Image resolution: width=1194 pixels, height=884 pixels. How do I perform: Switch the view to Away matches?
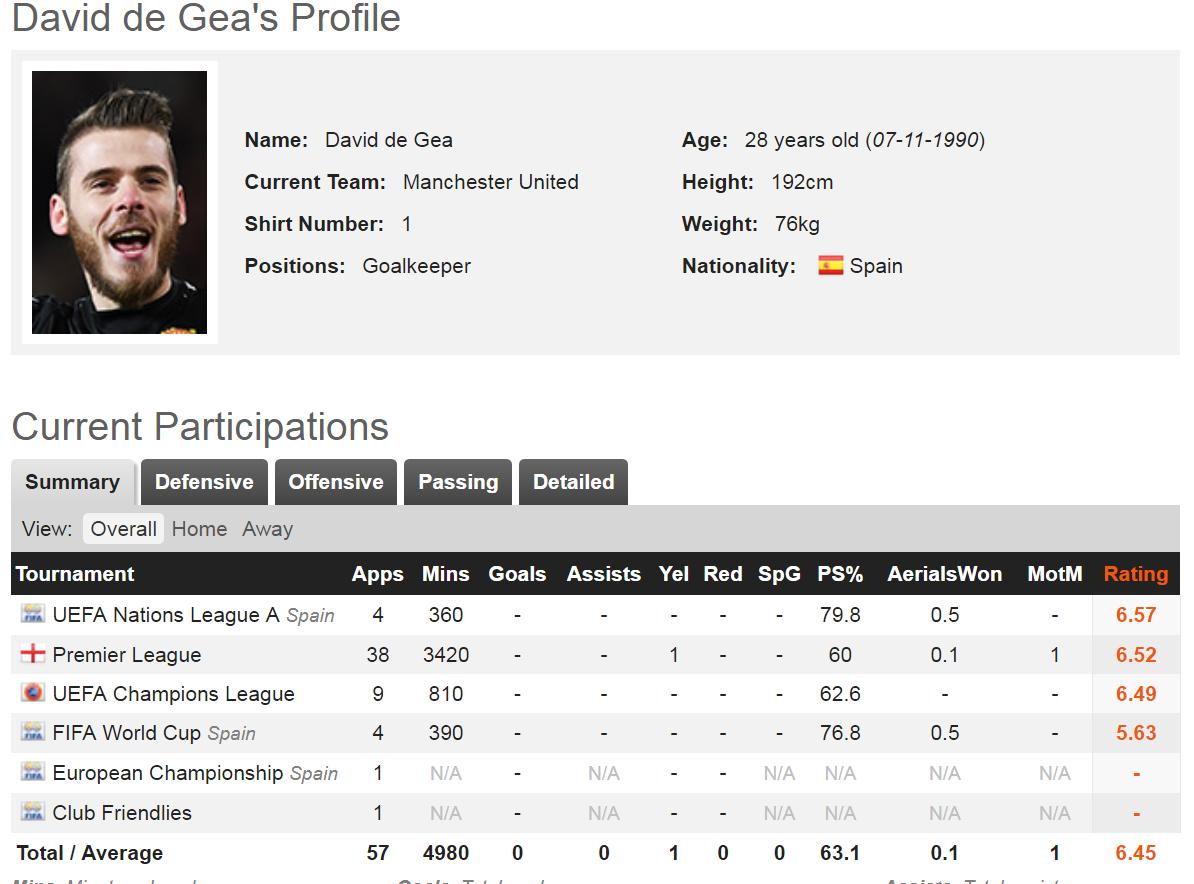(267, 529)
